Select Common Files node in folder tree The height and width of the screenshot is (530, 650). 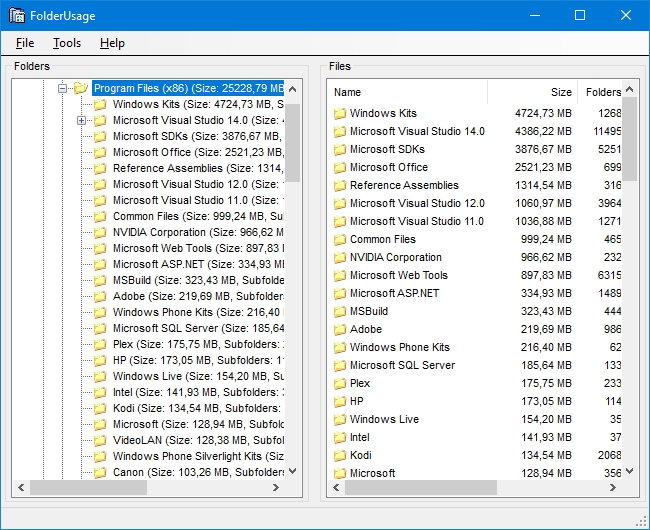(198, 216)
